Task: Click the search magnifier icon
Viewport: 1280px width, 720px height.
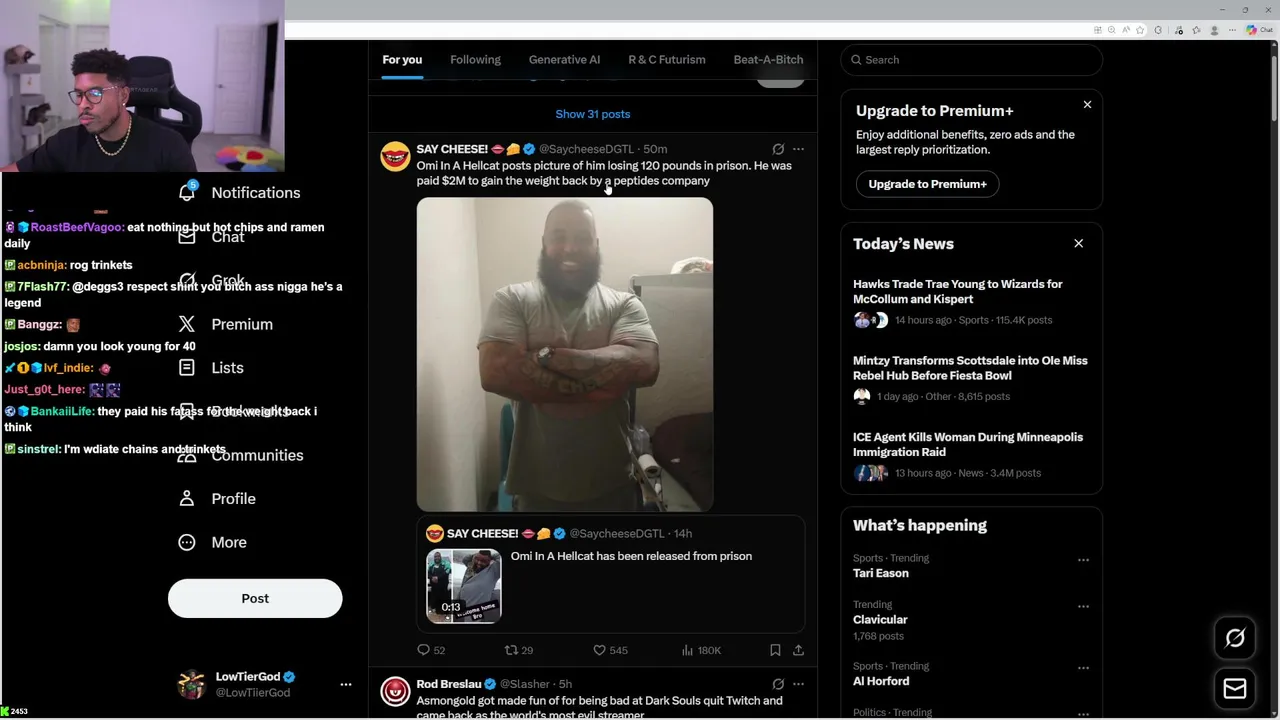Action: [856, 60]
